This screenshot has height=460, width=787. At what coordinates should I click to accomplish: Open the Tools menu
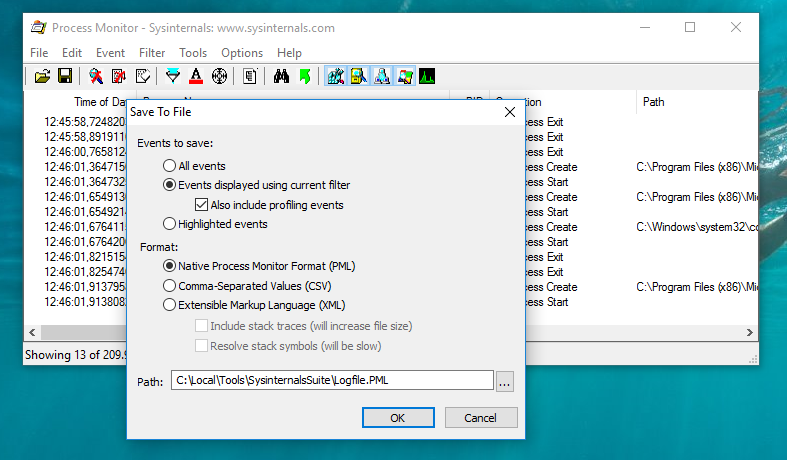[193, 53]
